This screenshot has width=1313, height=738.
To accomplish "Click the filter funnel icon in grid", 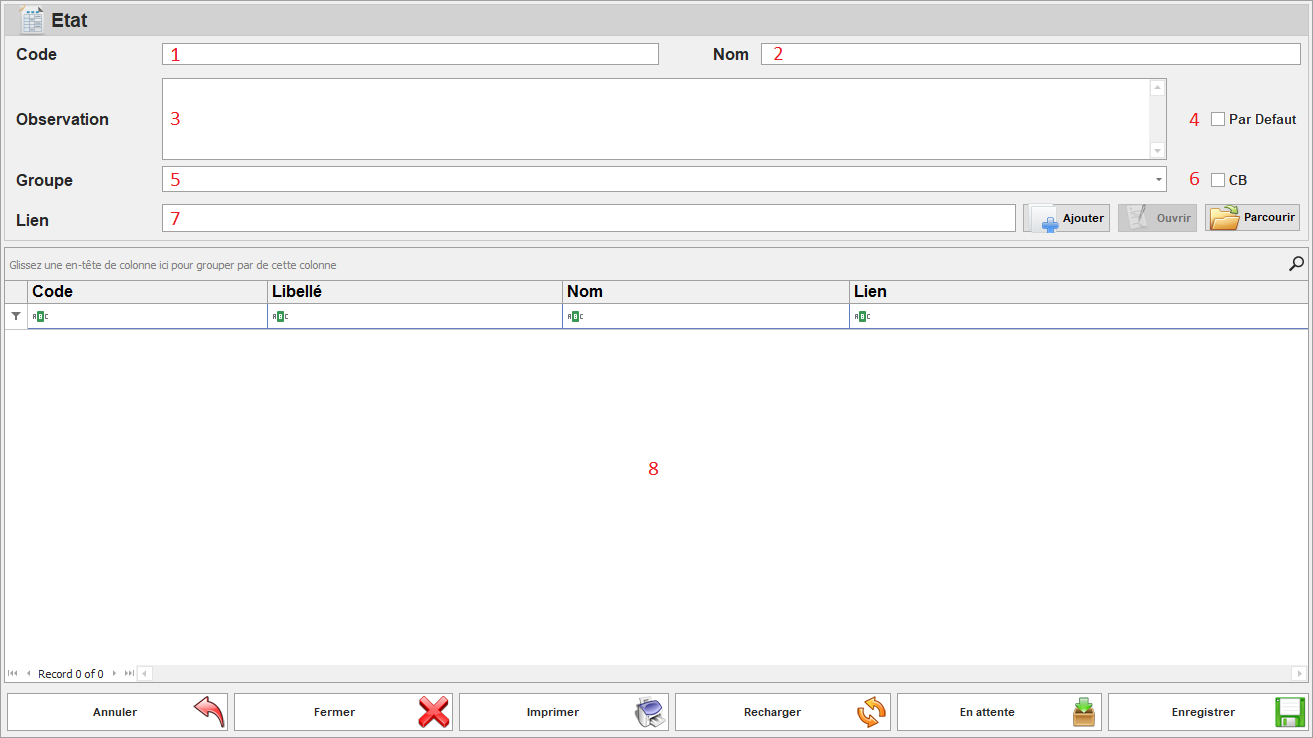I will click(x=15, y=316).
